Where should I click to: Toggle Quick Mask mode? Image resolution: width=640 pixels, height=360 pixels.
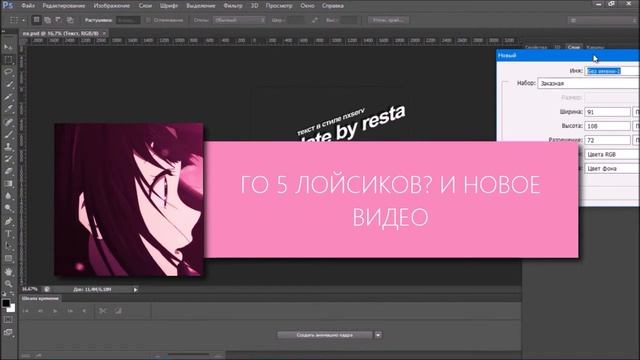pos(8,320)
